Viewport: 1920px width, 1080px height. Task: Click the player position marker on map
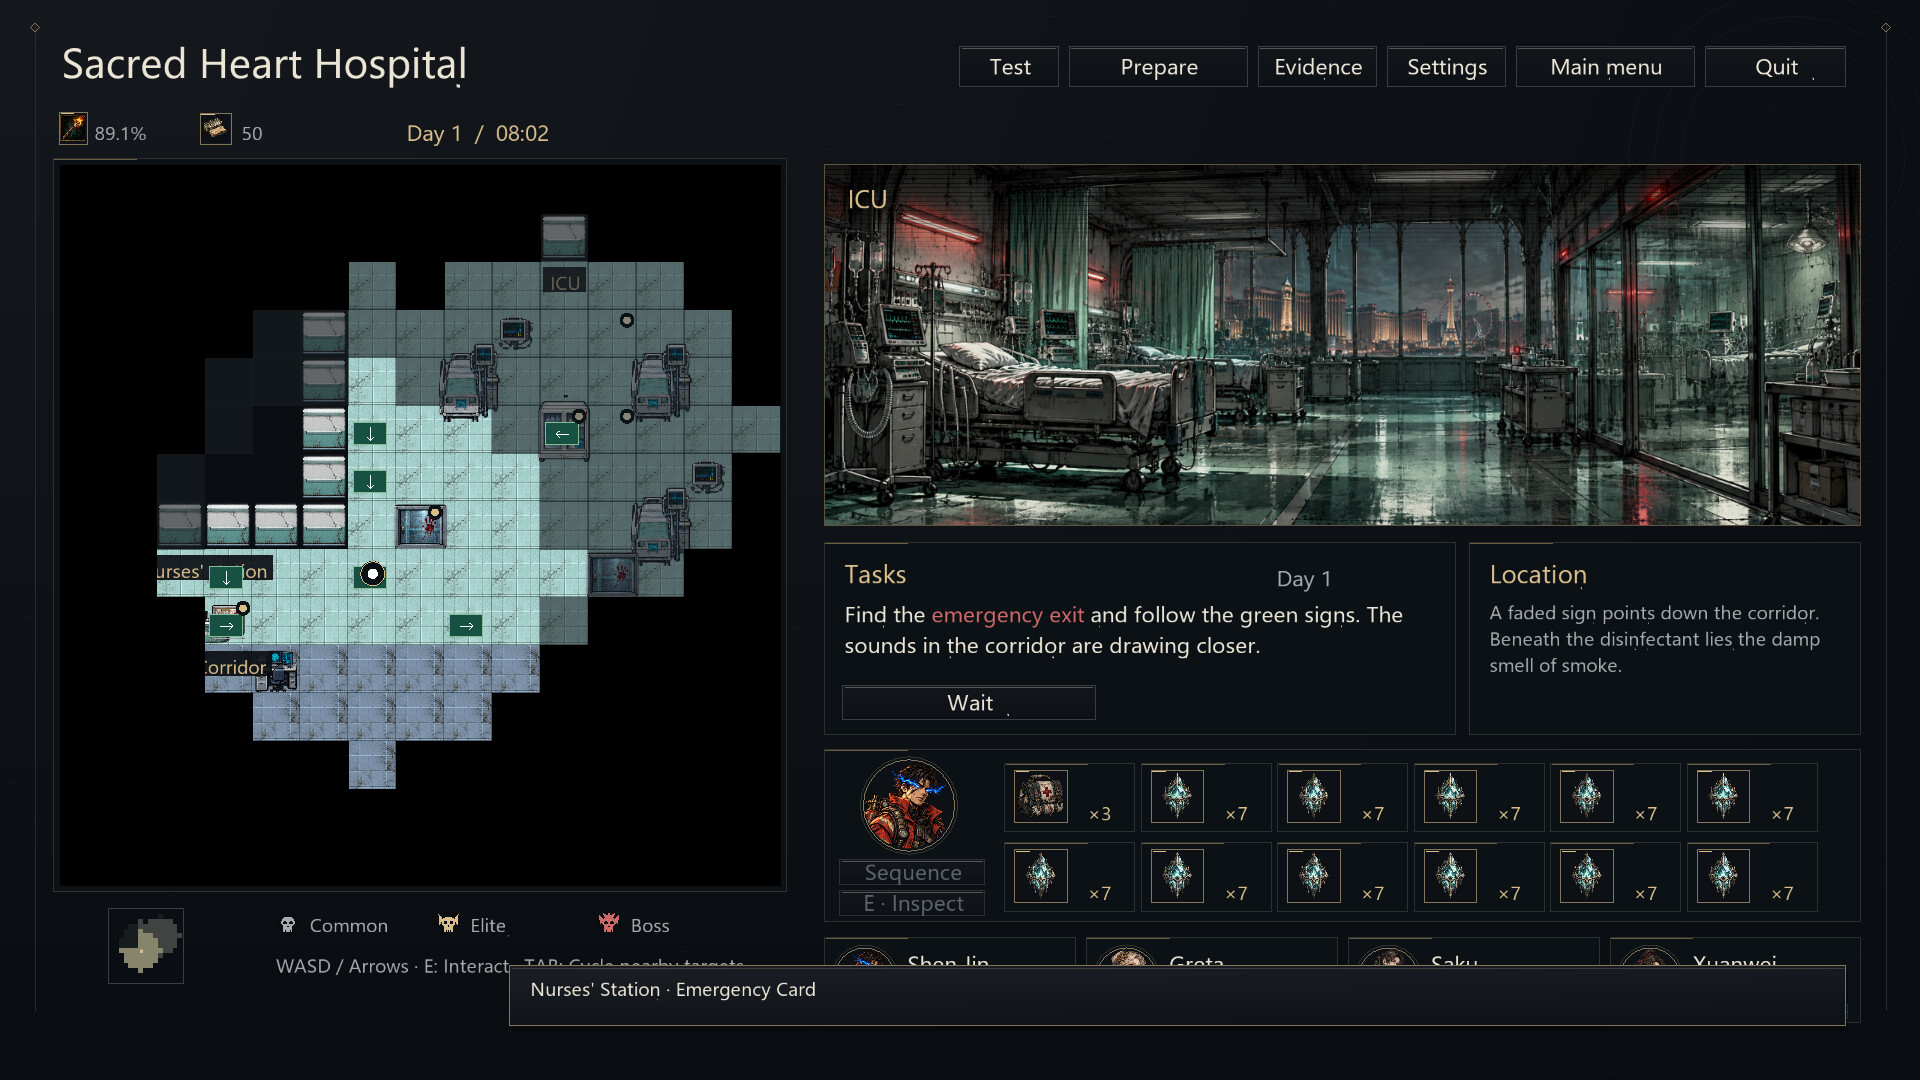tap(372, 574)
